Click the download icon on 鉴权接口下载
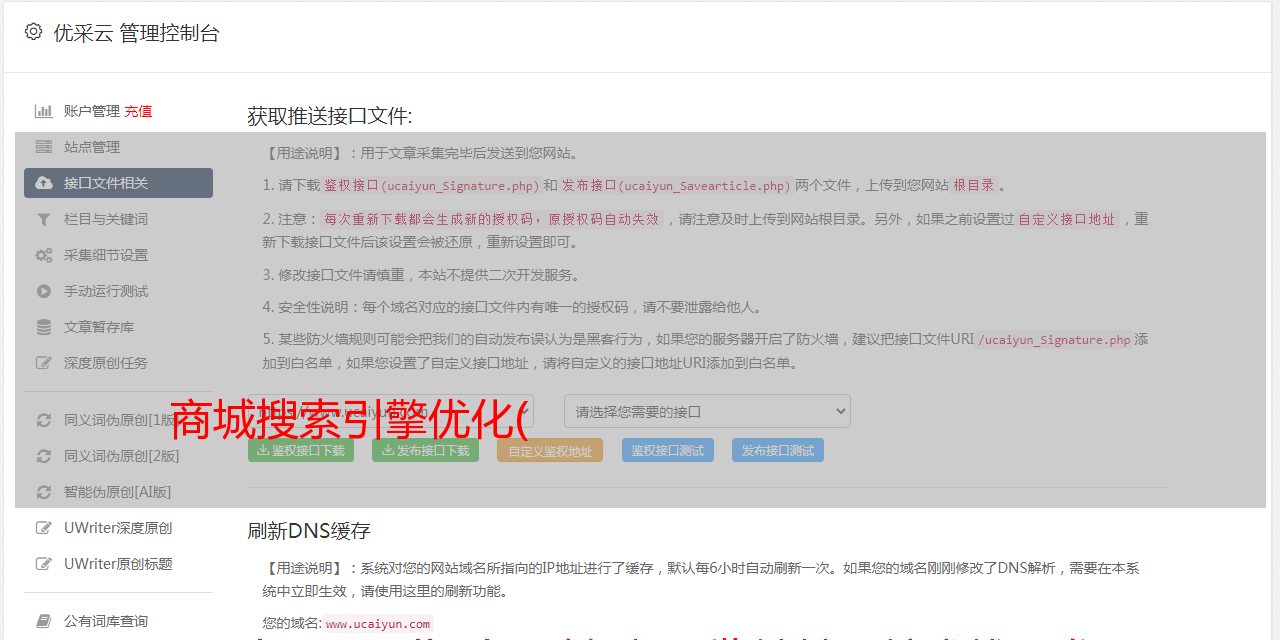This screenshot has height=640, width=1280. [x=263, y=450]
